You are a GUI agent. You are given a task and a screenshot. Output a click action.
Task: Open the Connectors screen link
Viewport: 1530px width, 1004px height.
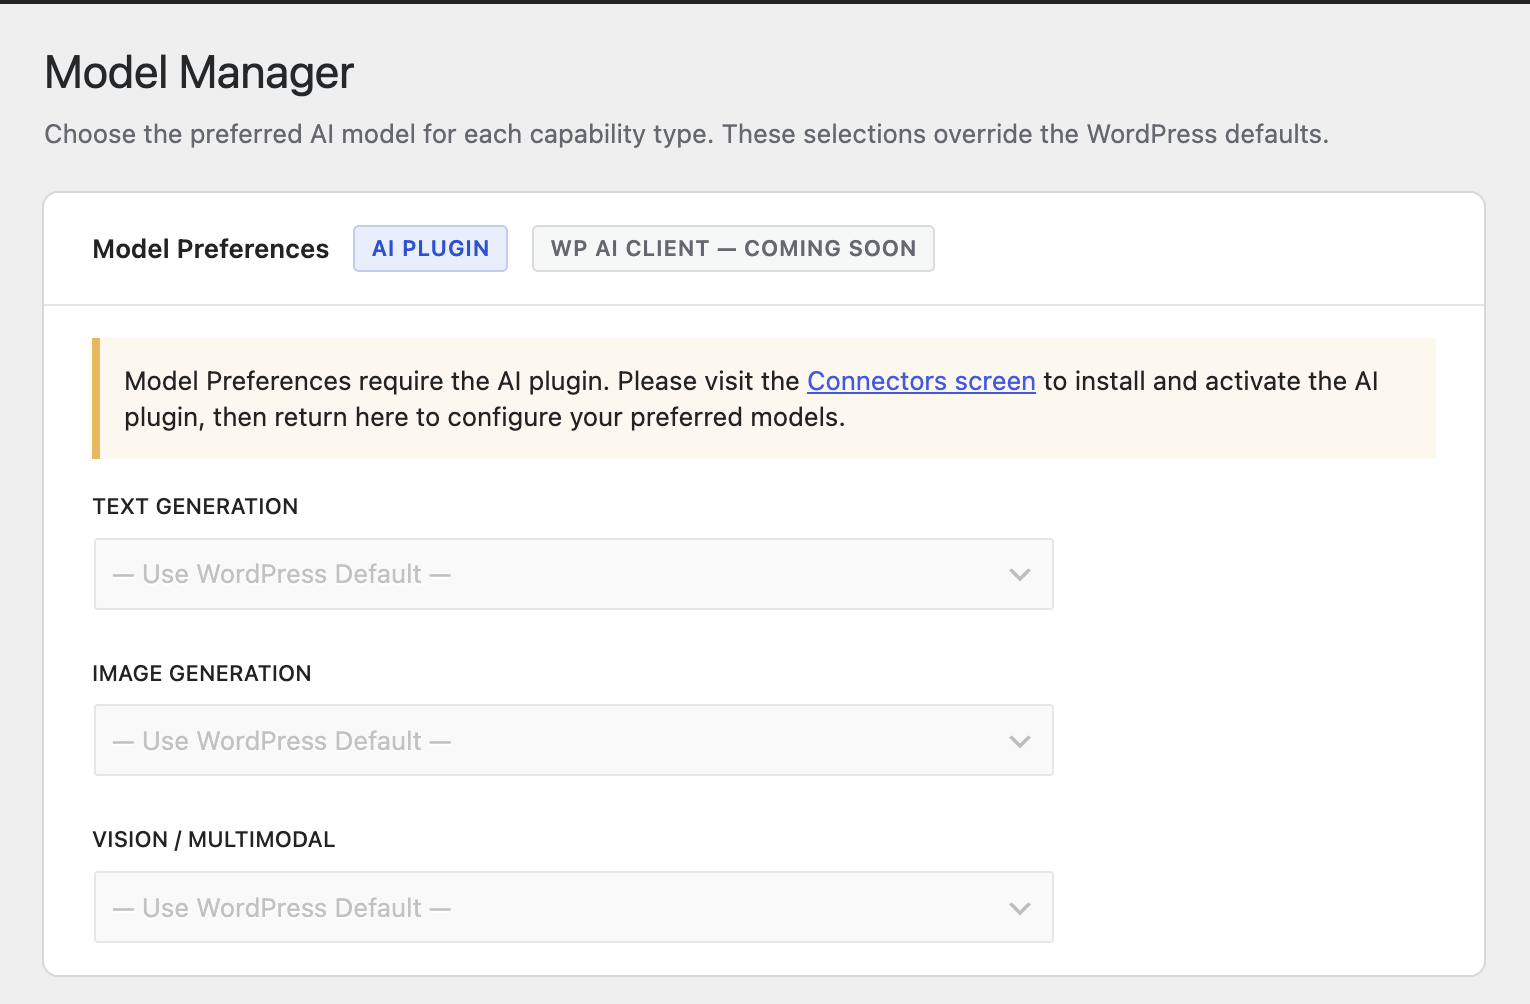pyautogui.click(x=921, y=381)
